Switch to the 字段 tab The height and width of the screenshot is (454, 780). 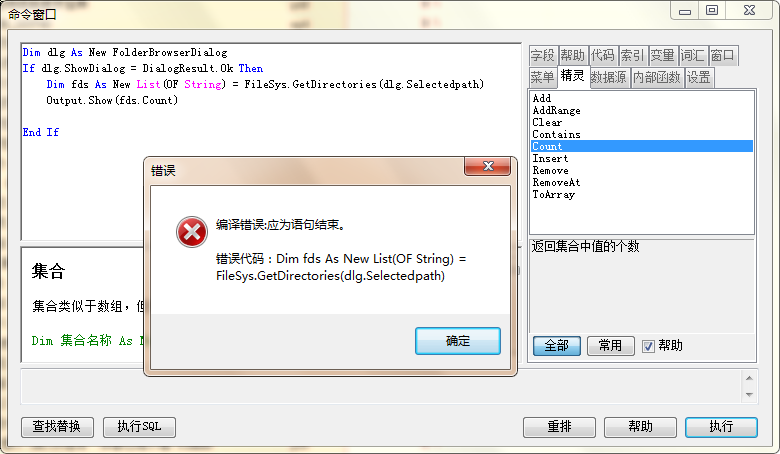tap(542, 55)
